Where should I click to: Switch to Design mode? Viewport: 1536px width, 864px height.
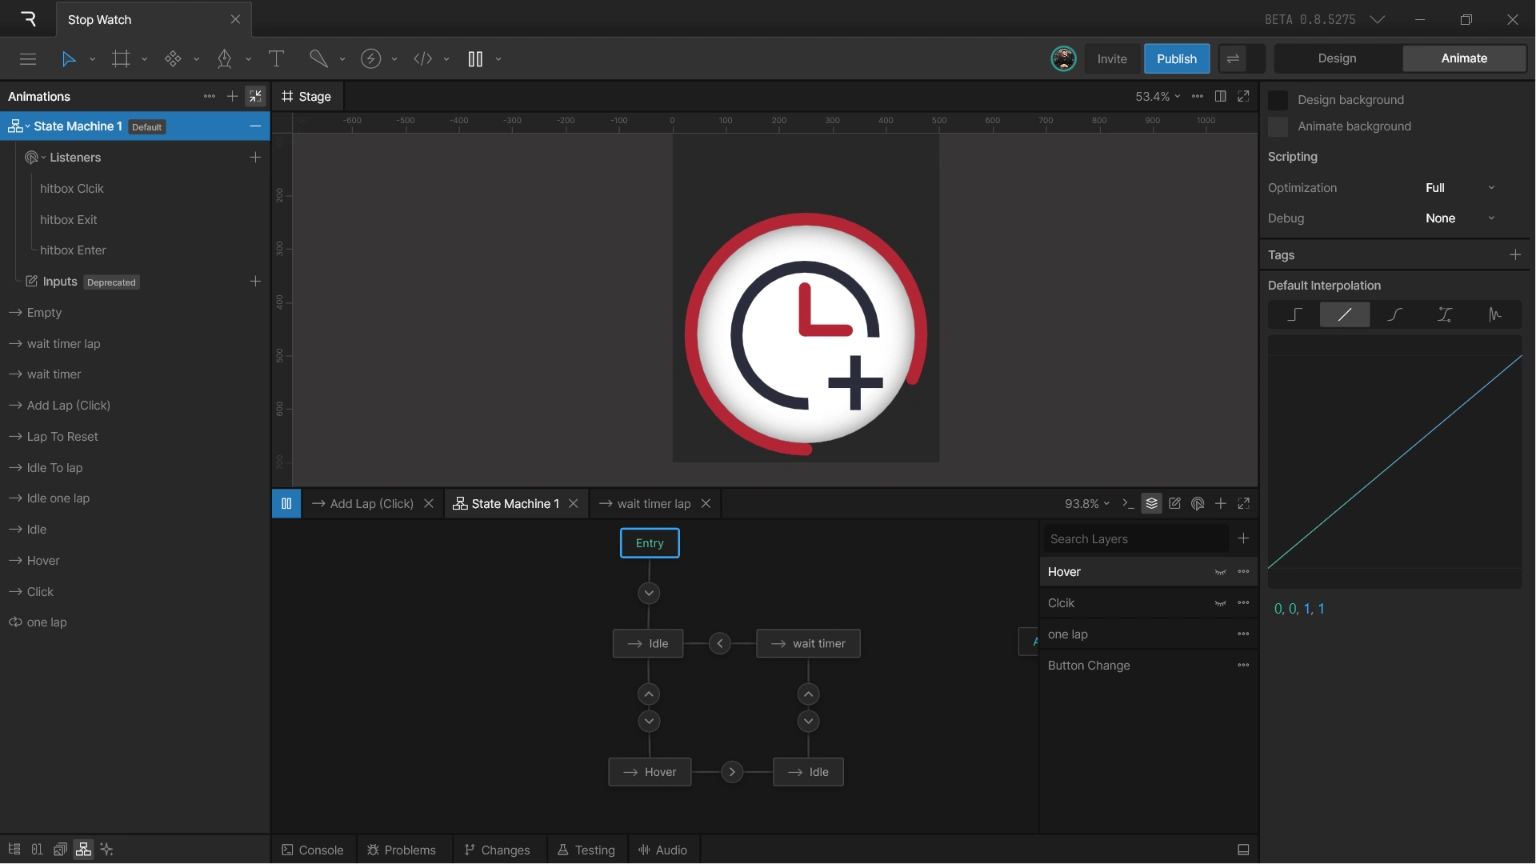[1337, 58]
